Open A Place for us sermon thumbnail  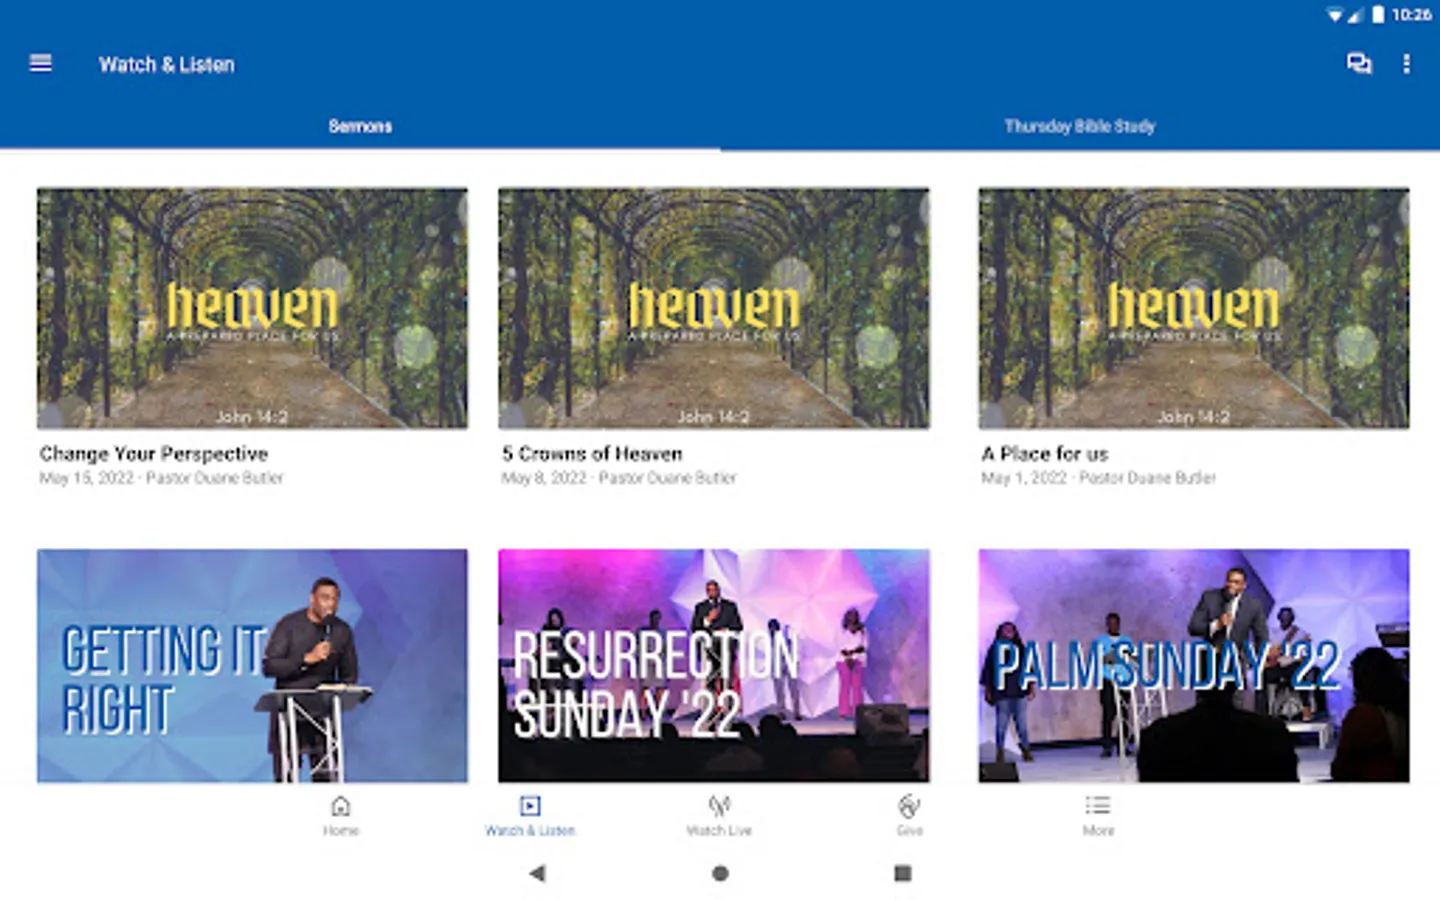pos(1194,308)
